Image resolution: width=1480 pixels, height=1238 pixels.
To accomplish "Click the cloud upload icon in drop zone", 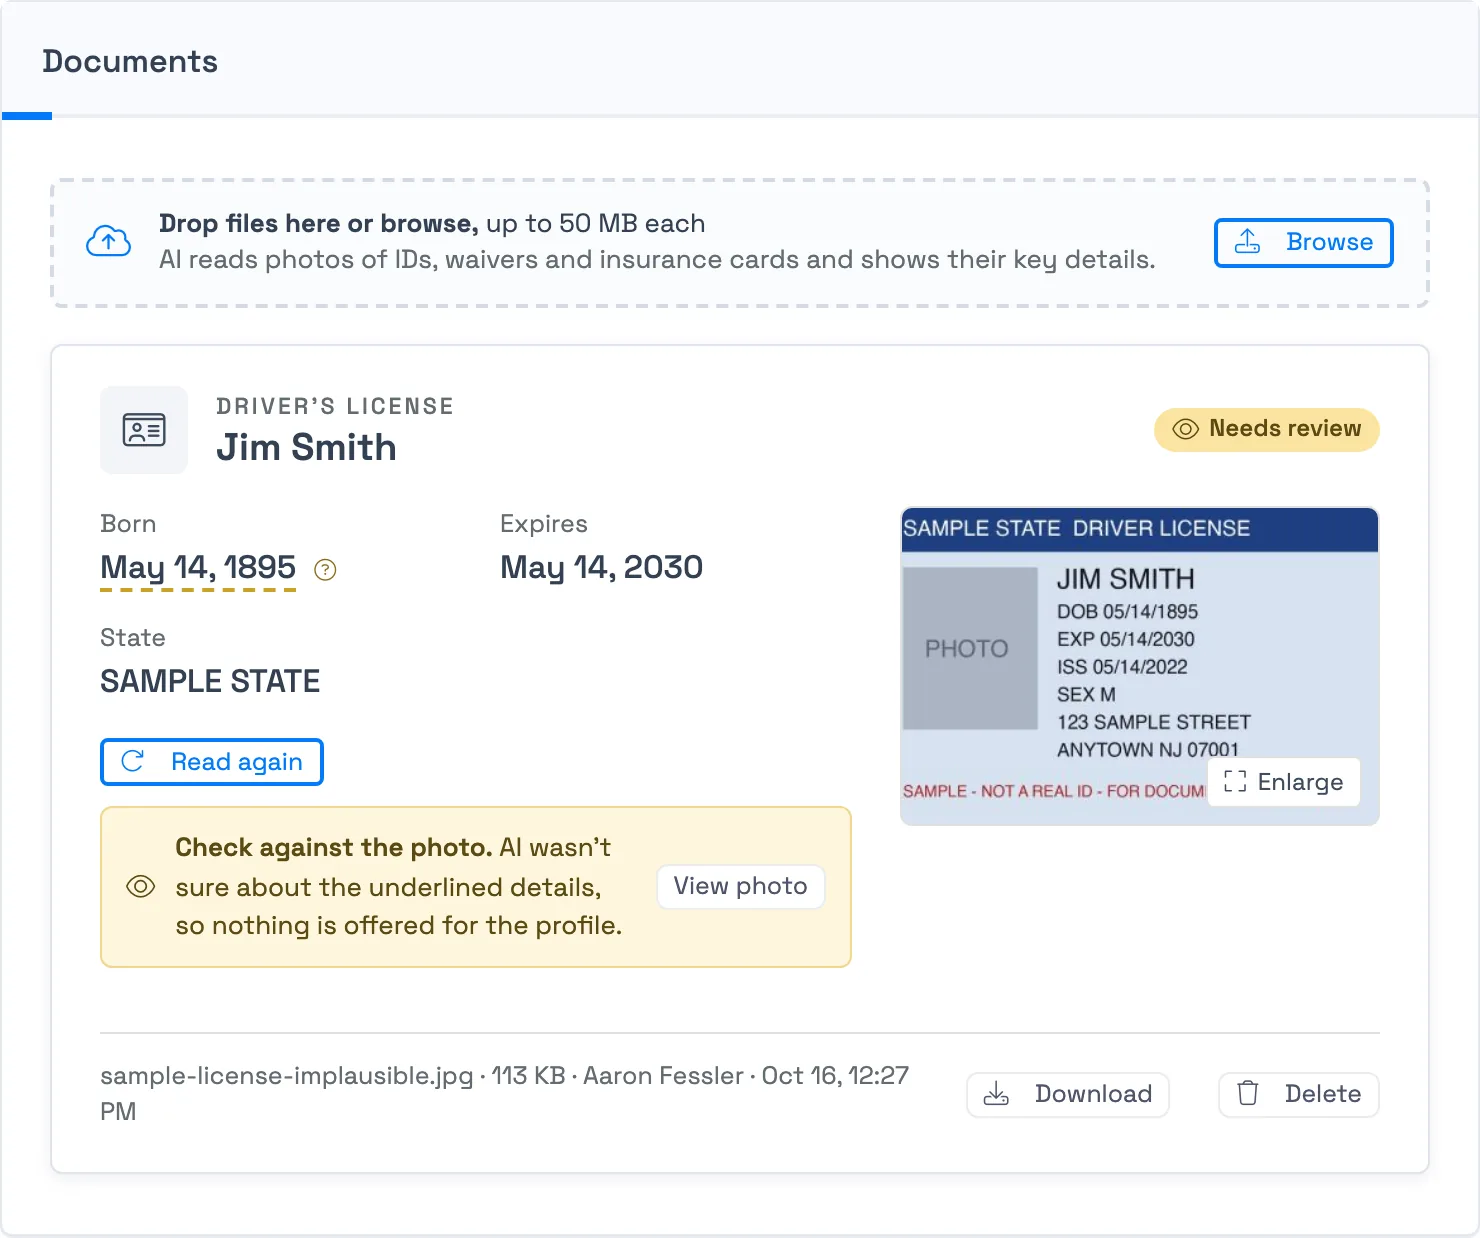I will tap(108, 241).
